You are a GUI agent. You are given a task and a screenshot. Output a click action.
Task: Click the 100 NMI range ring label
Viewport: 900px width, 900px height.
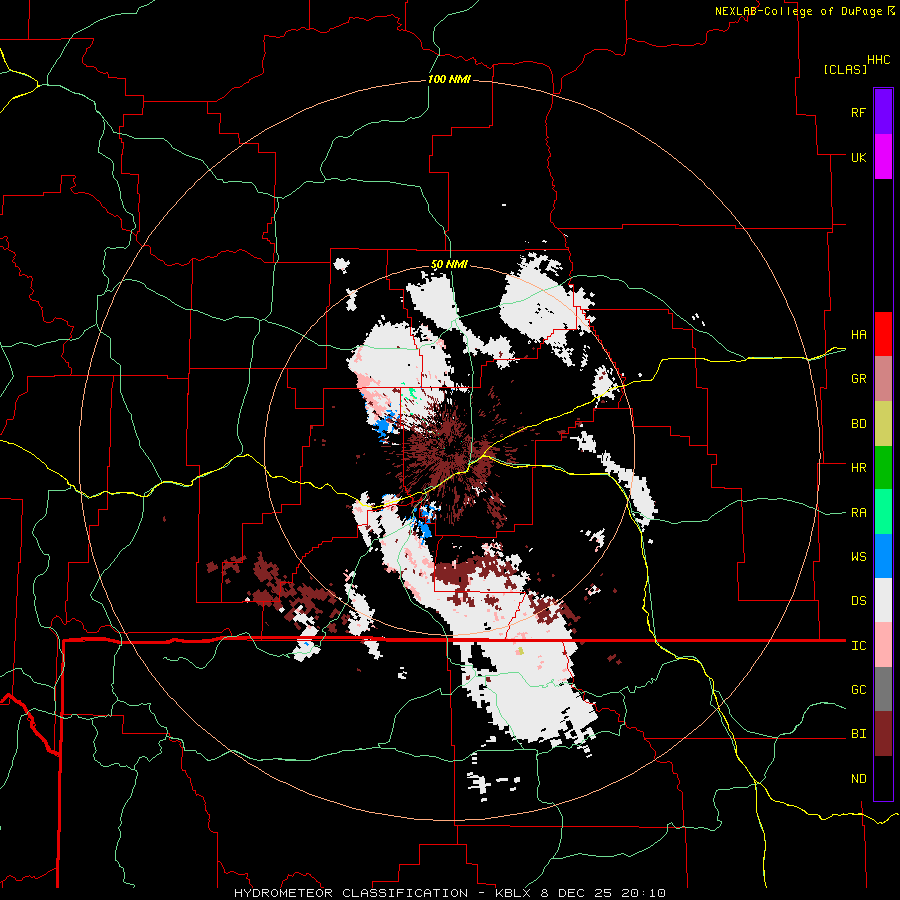tap(449, 79)
